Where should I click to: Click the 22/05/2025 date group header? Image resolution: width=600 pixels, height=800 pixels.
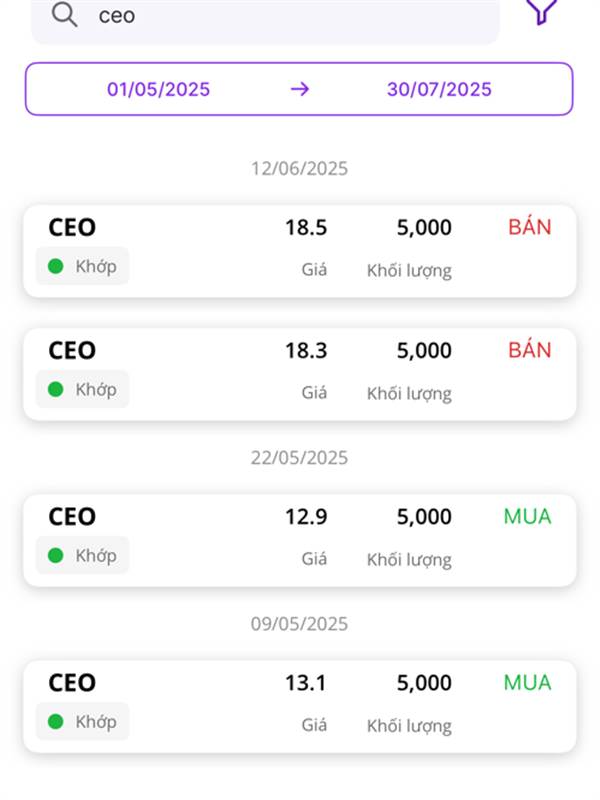(299, 457)
